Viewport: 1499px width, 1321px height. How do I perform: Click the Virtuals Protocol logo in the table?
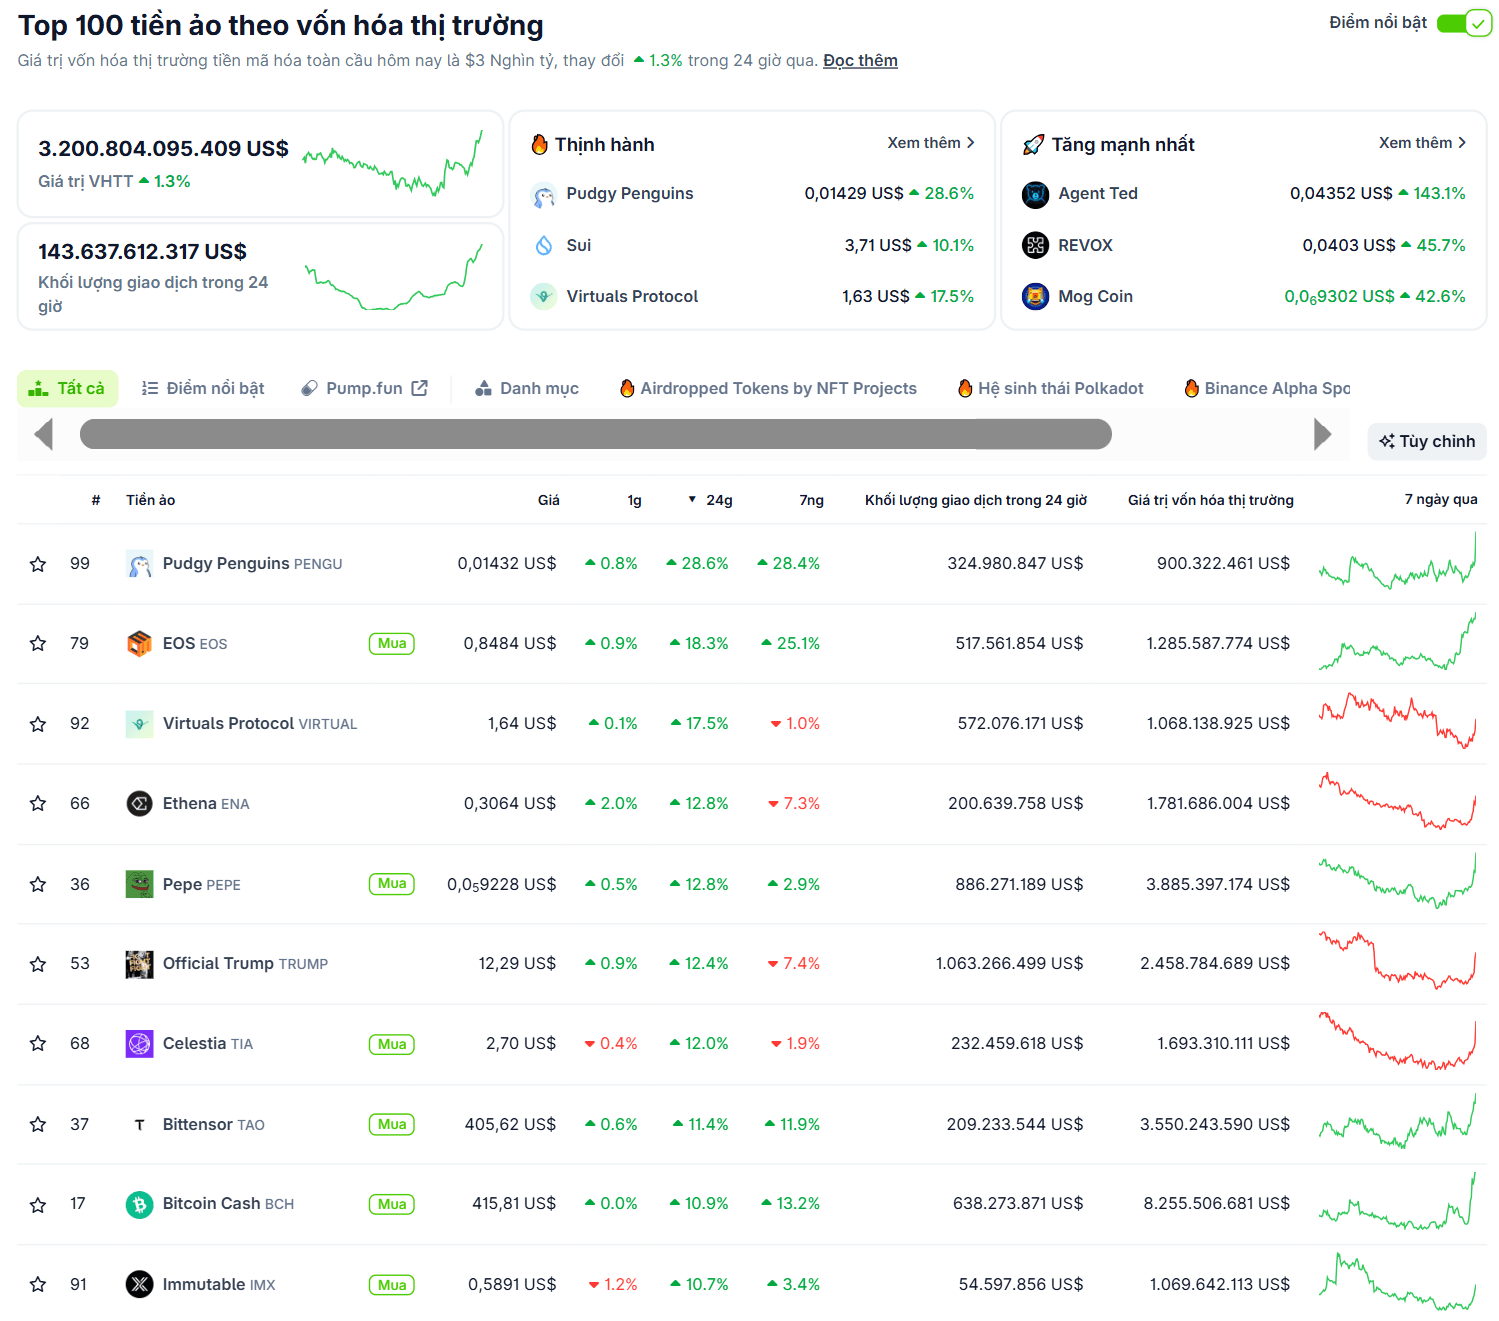coord(139,724)
